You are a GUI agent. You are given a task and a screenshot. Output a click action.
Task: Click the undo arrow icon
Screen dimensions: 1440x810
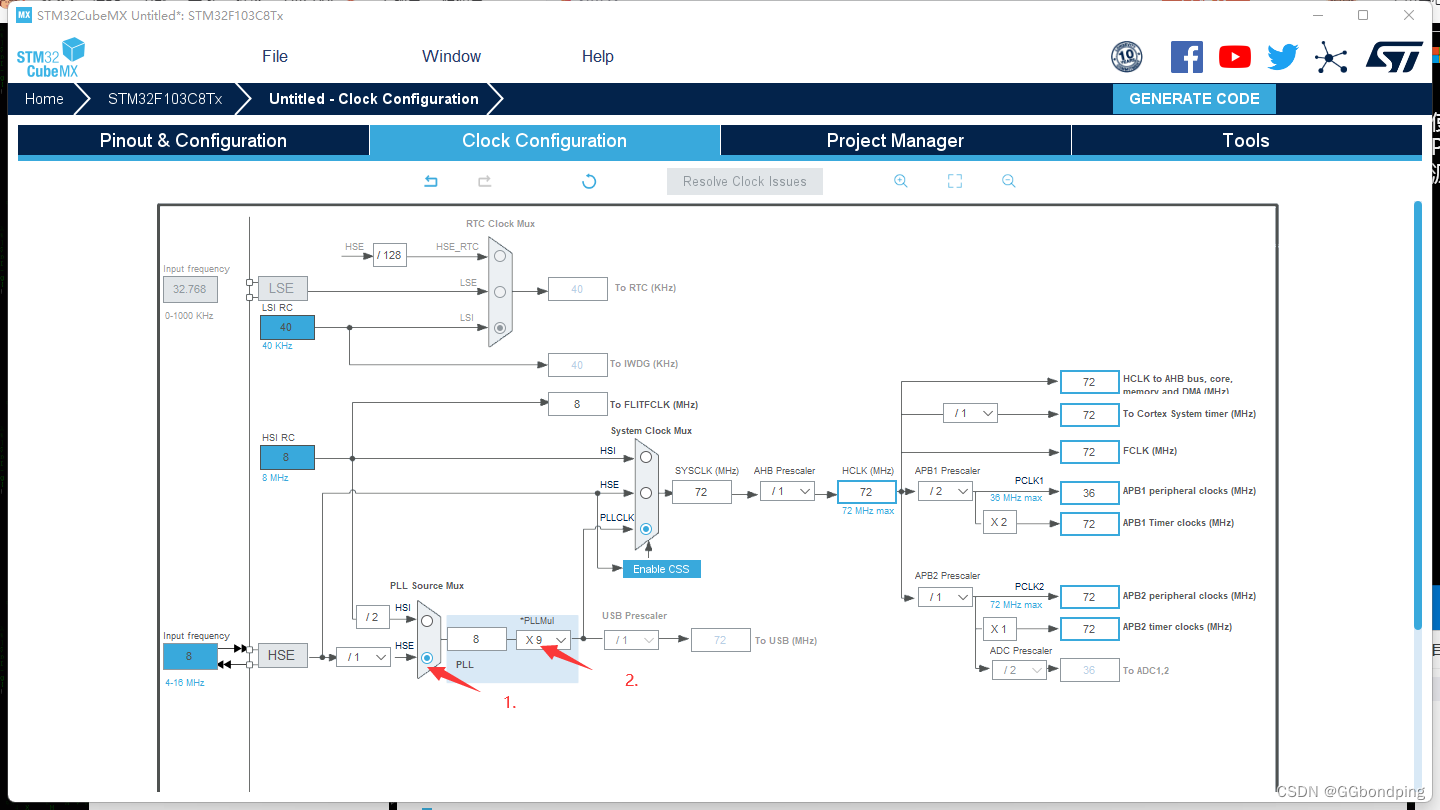[x=431, y=181]
